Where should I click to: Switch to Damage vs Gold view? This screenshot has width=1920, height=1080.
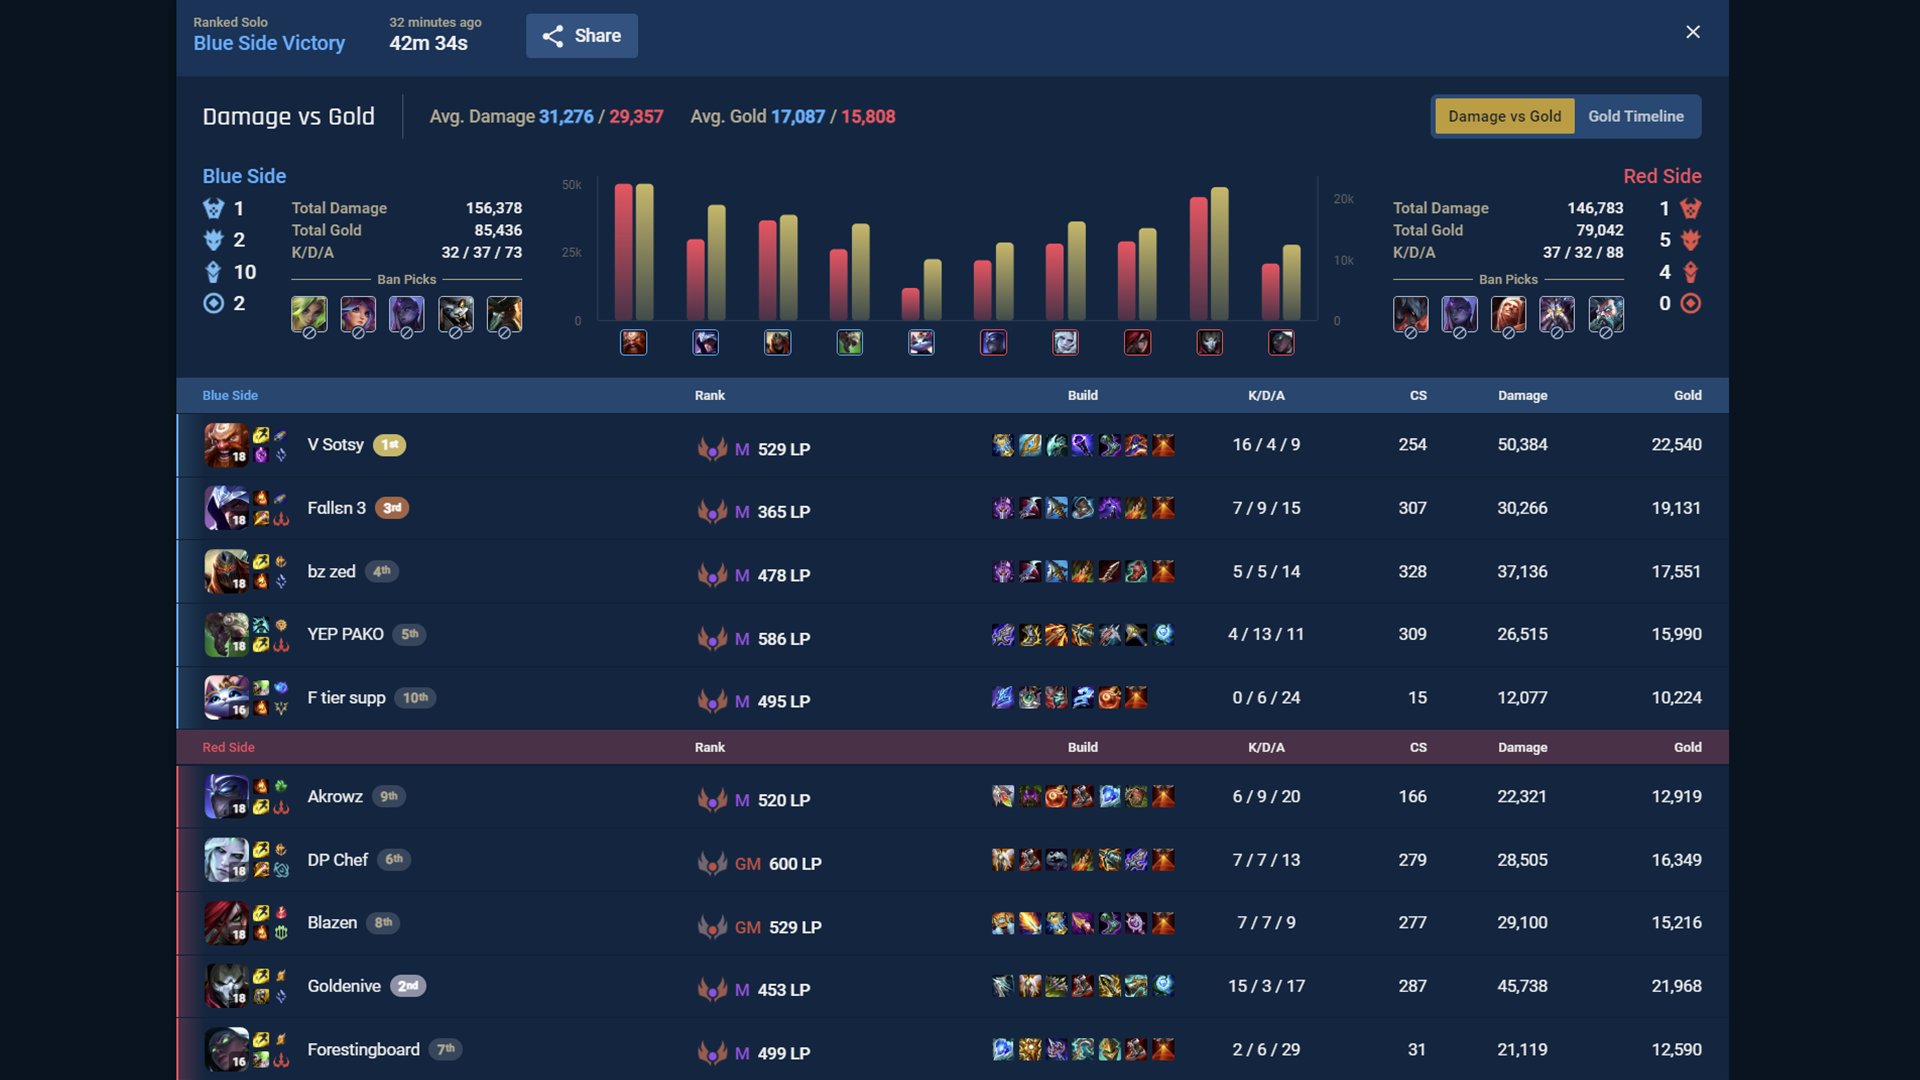(1503, 116)
